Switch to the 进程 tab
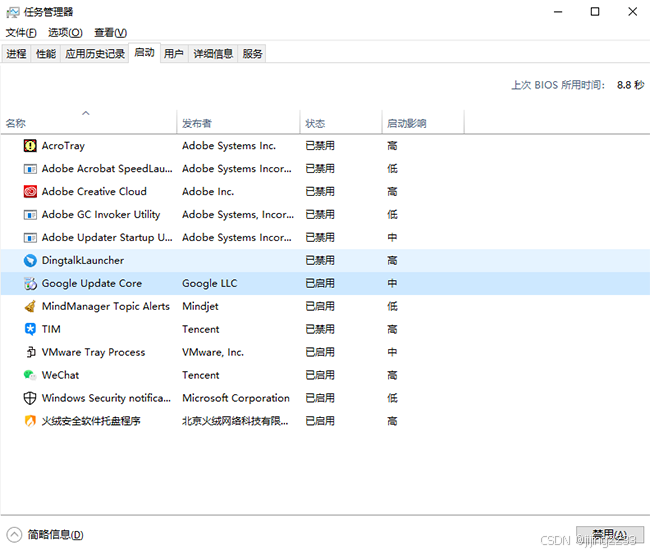Image resolution: width=650 pixels, height=554 pixels. pos(16,53)
